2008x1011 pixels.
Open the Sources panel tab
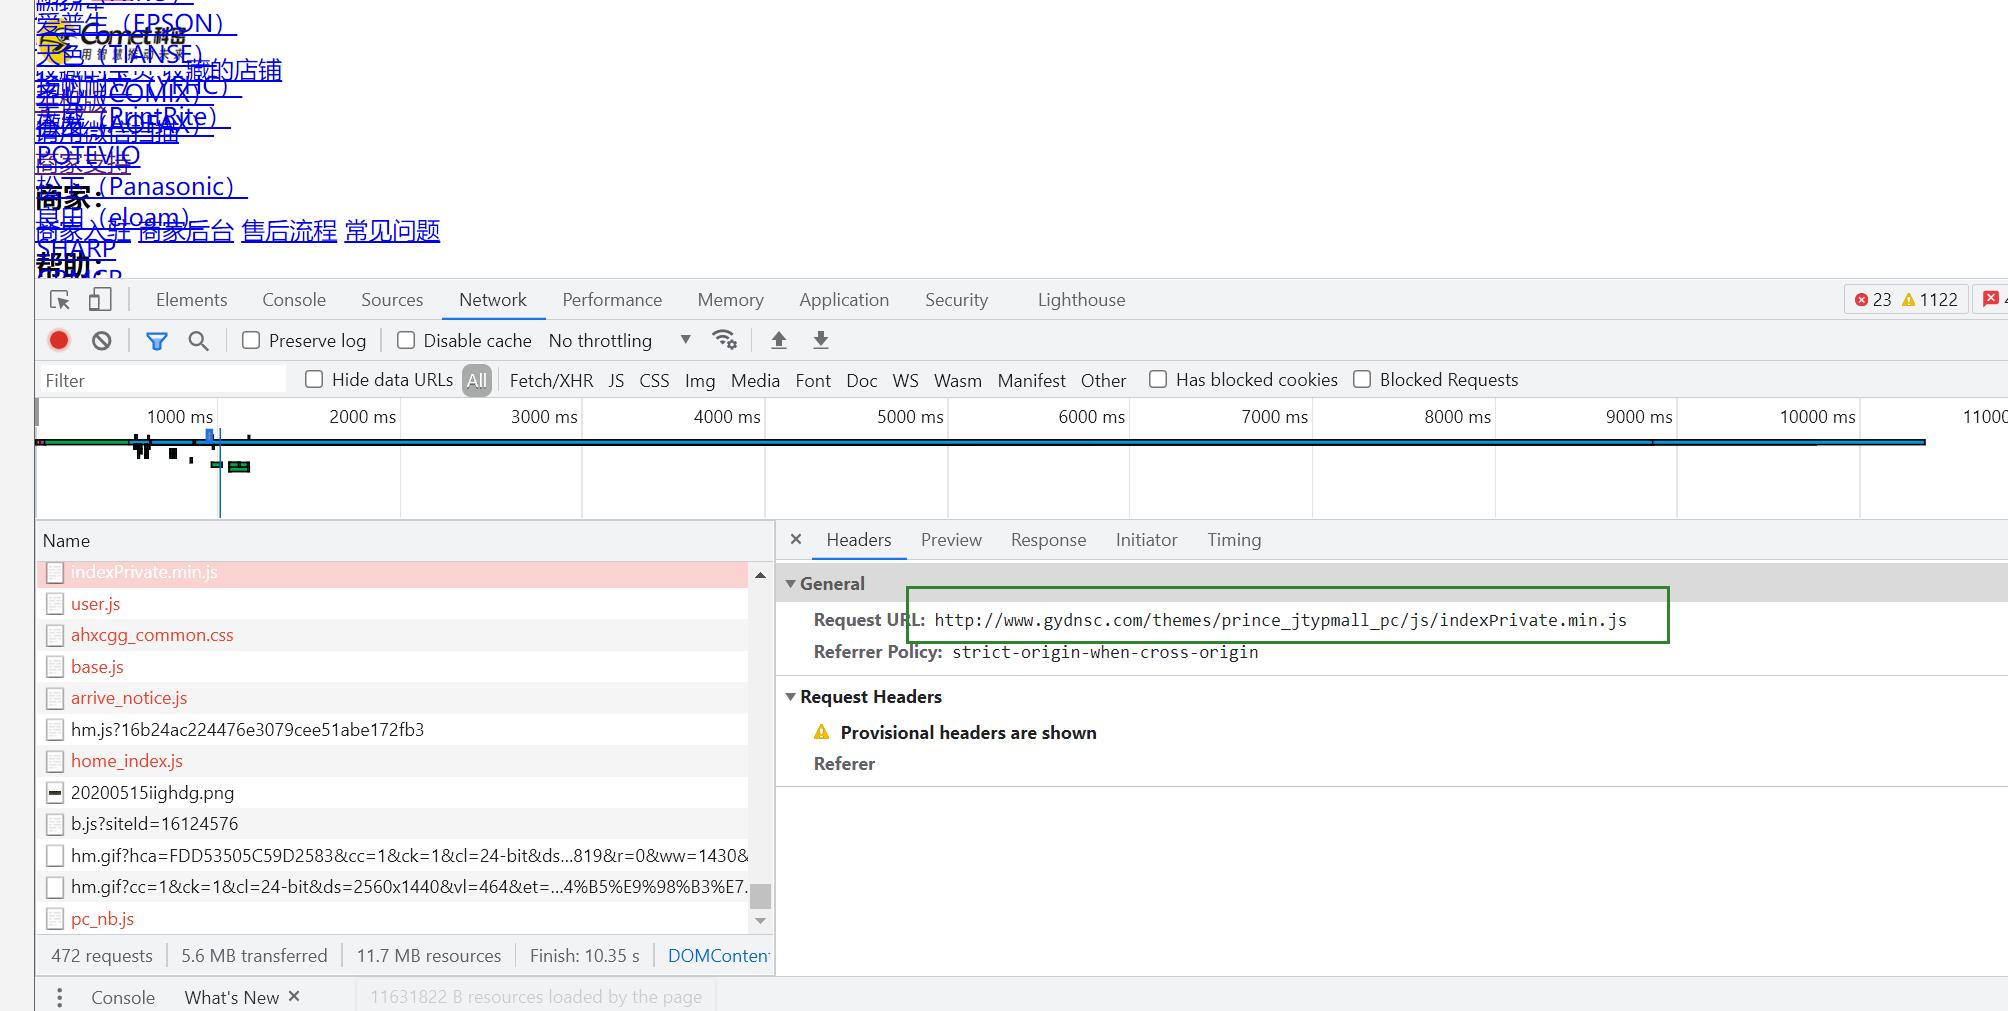(x=392, y=300)
